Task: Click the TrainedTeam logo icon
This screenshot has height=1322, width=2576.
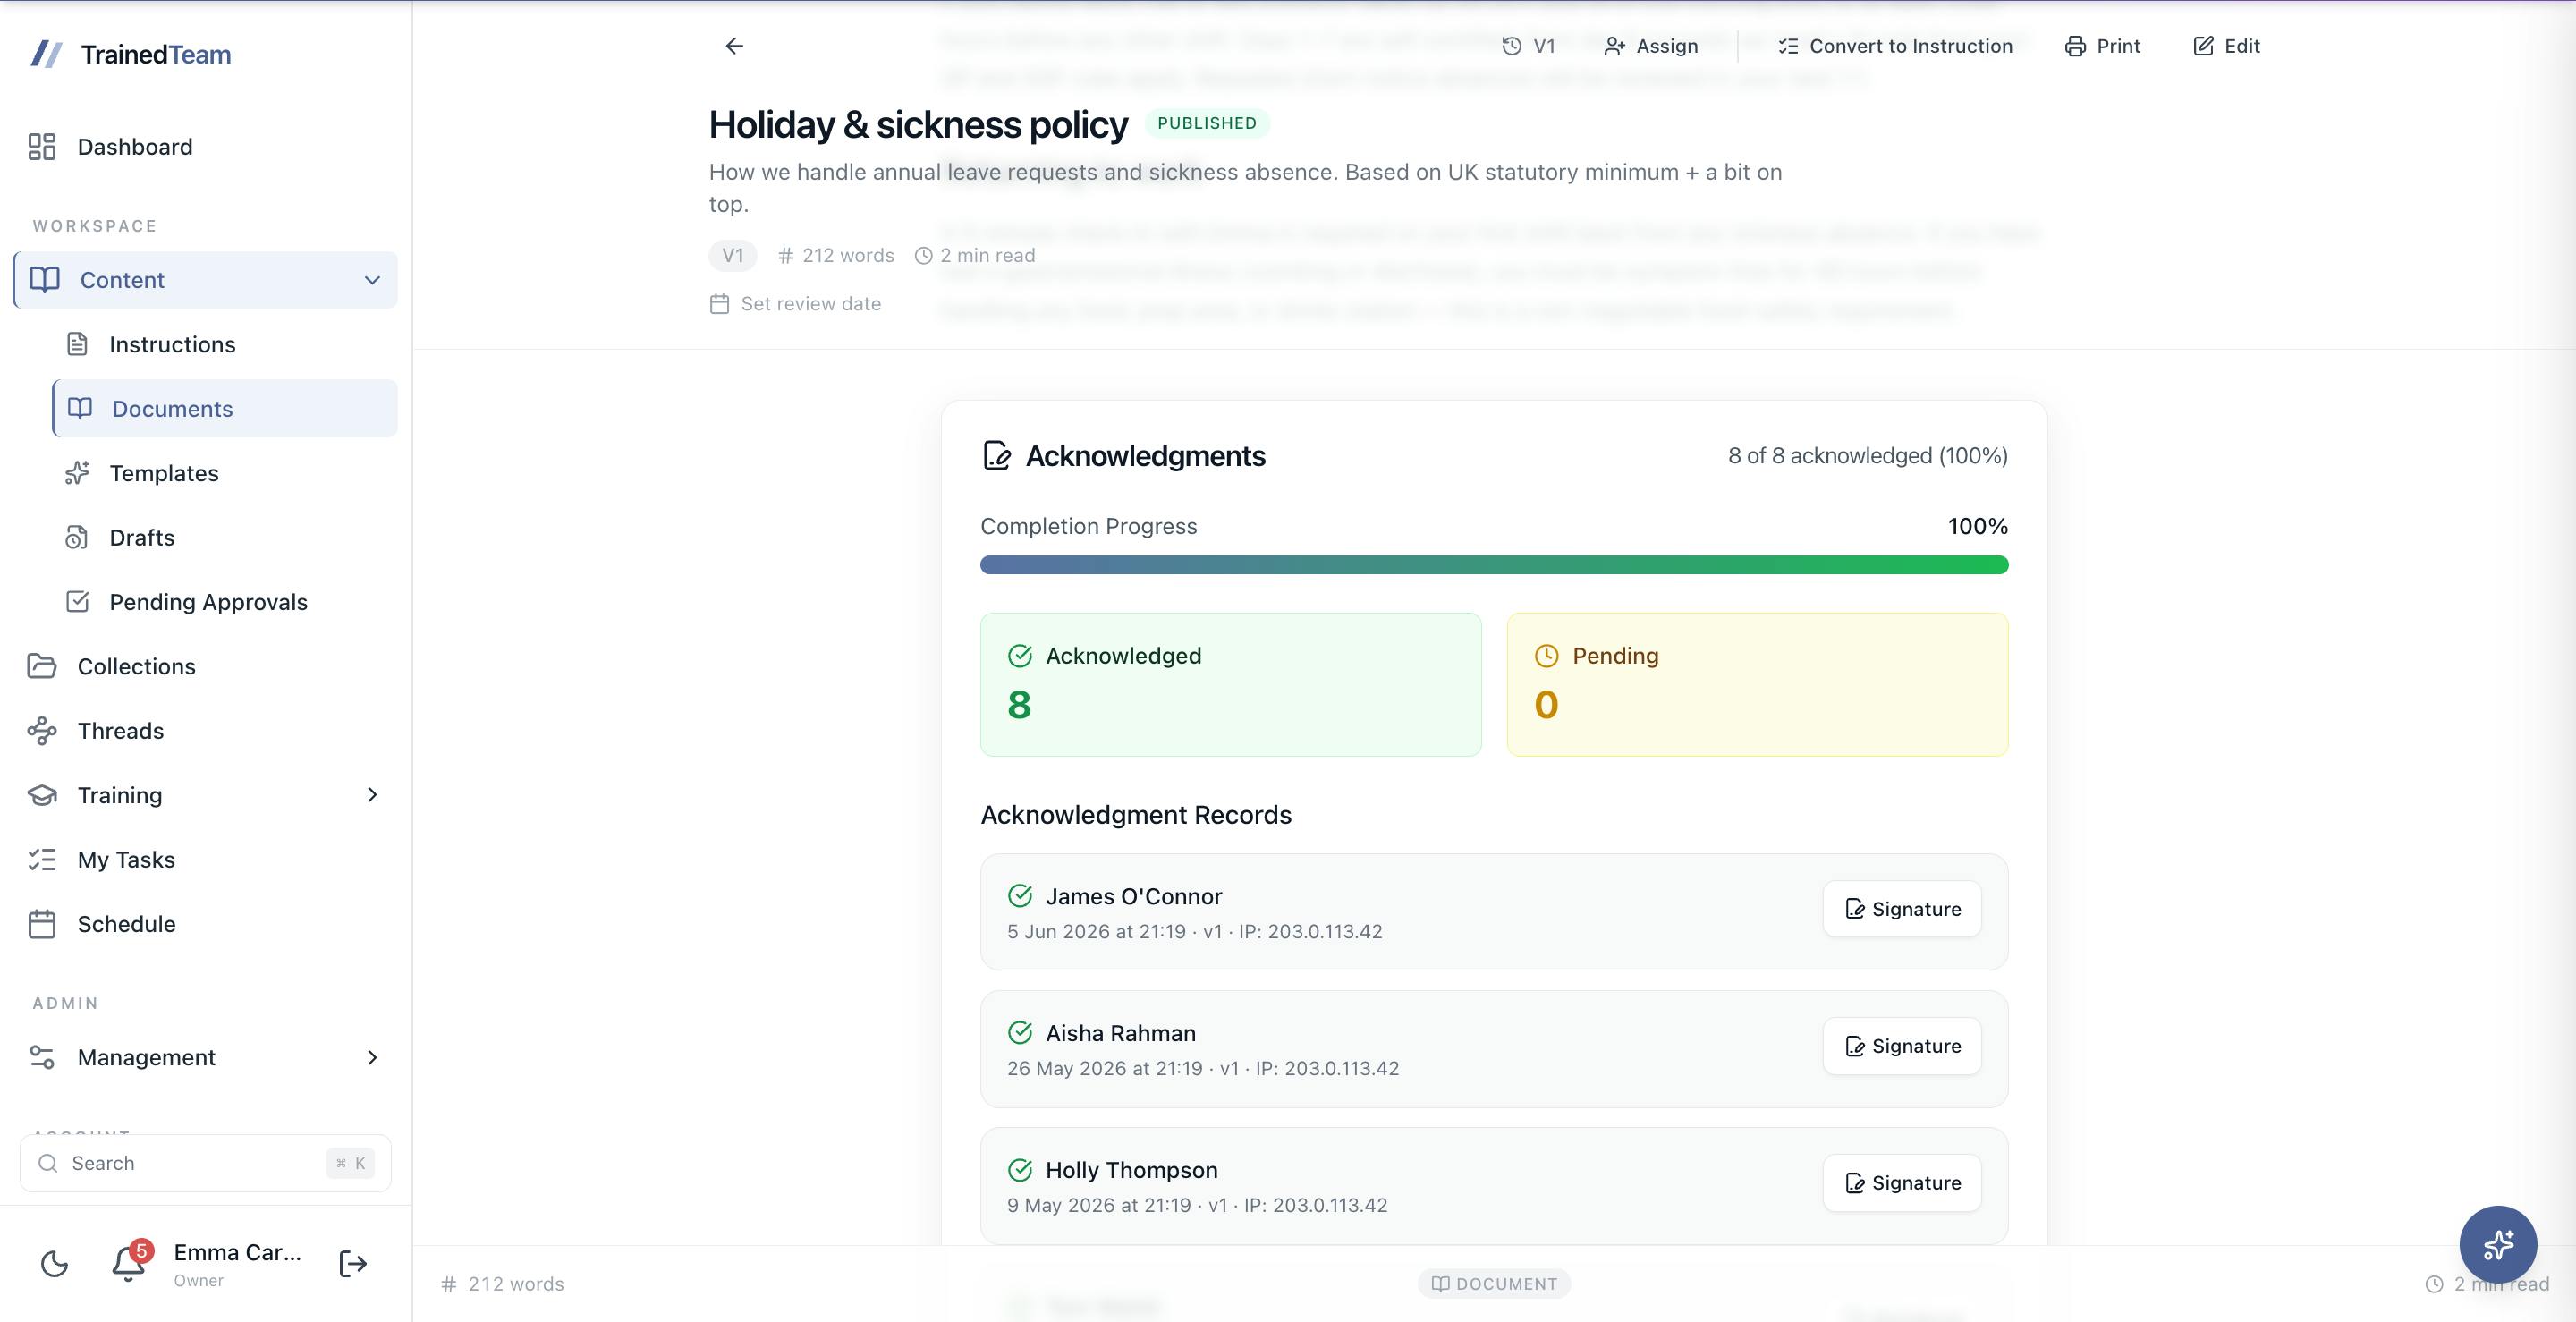Action: pyautogui.click(x=47, y=54)
